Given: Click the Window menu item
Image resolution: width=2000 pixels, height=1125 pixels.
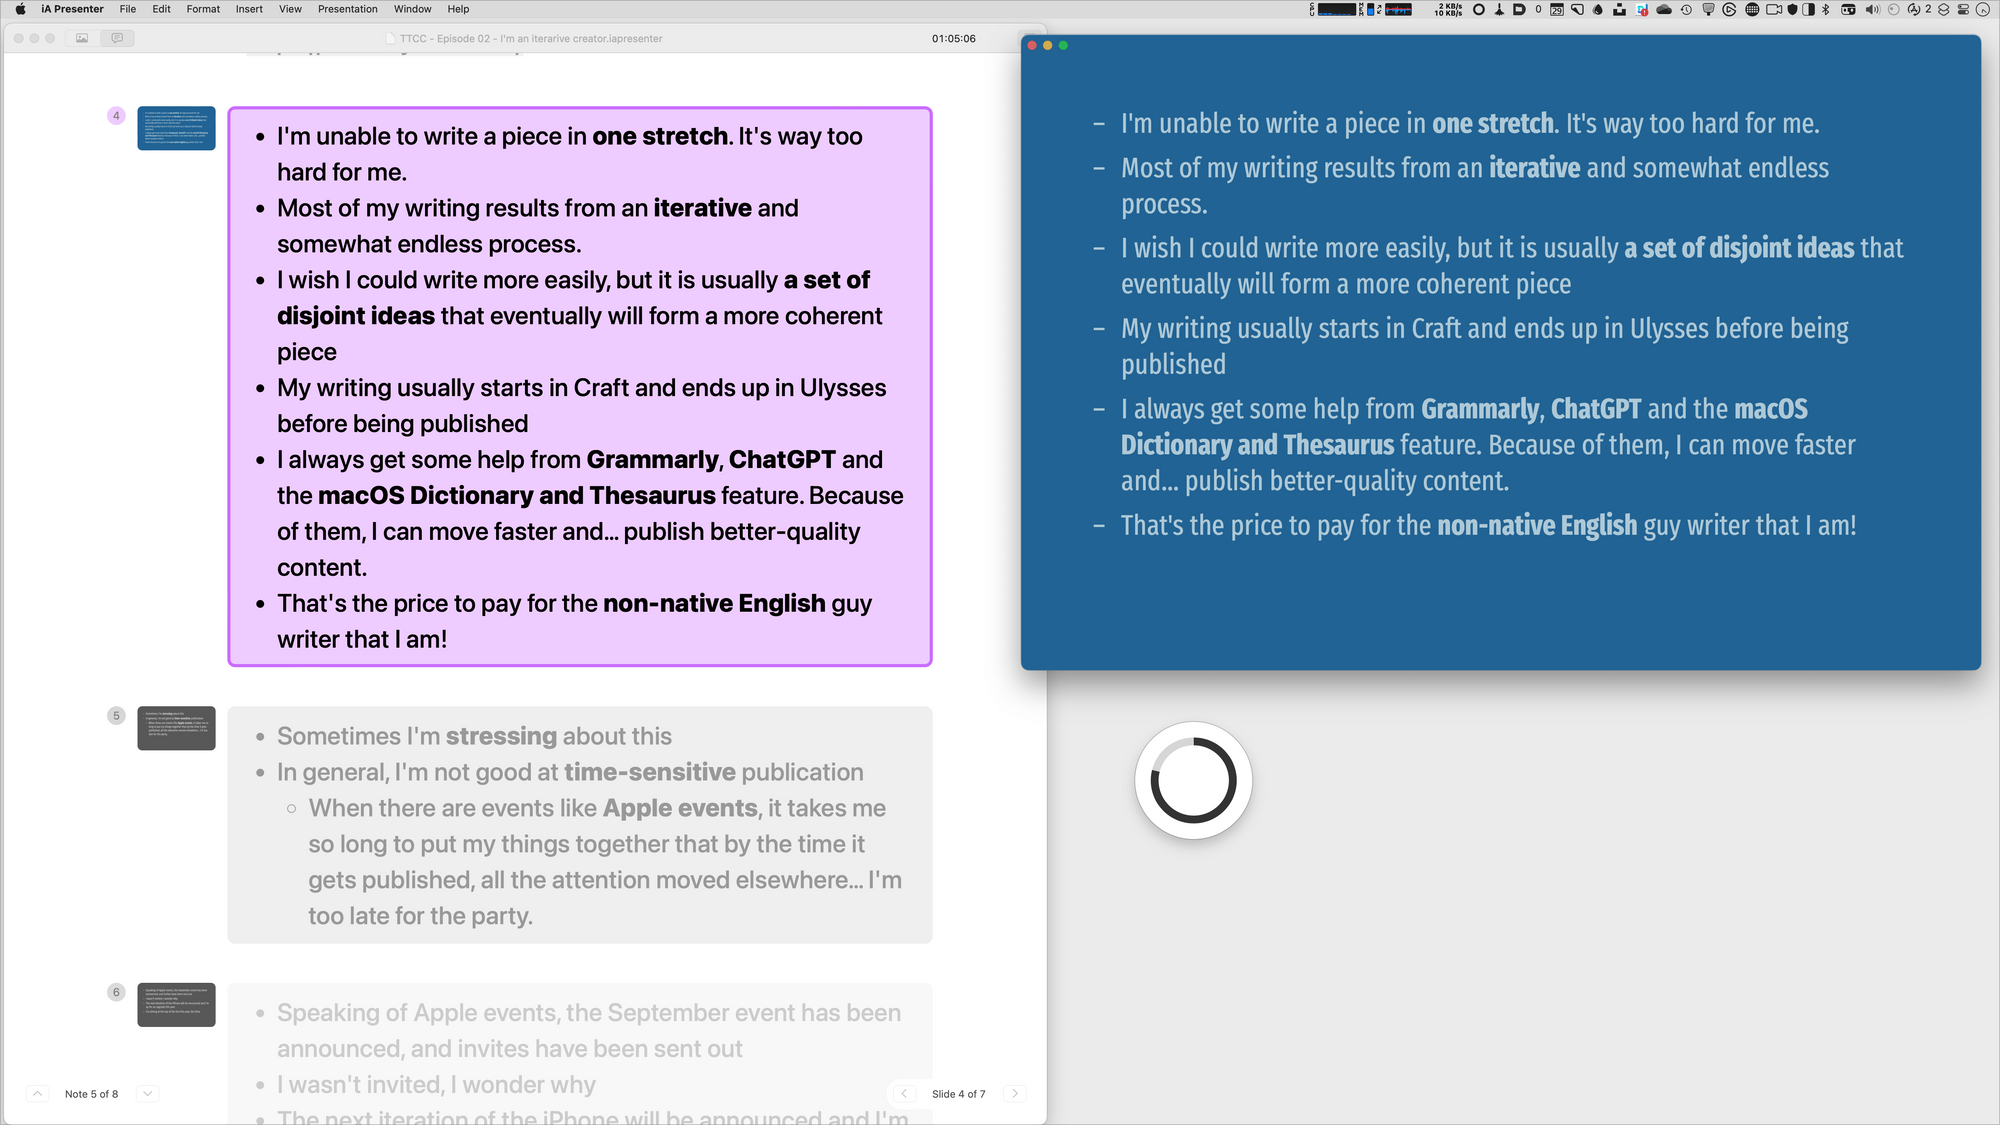Looking at the screenshot, I should 413,10.
